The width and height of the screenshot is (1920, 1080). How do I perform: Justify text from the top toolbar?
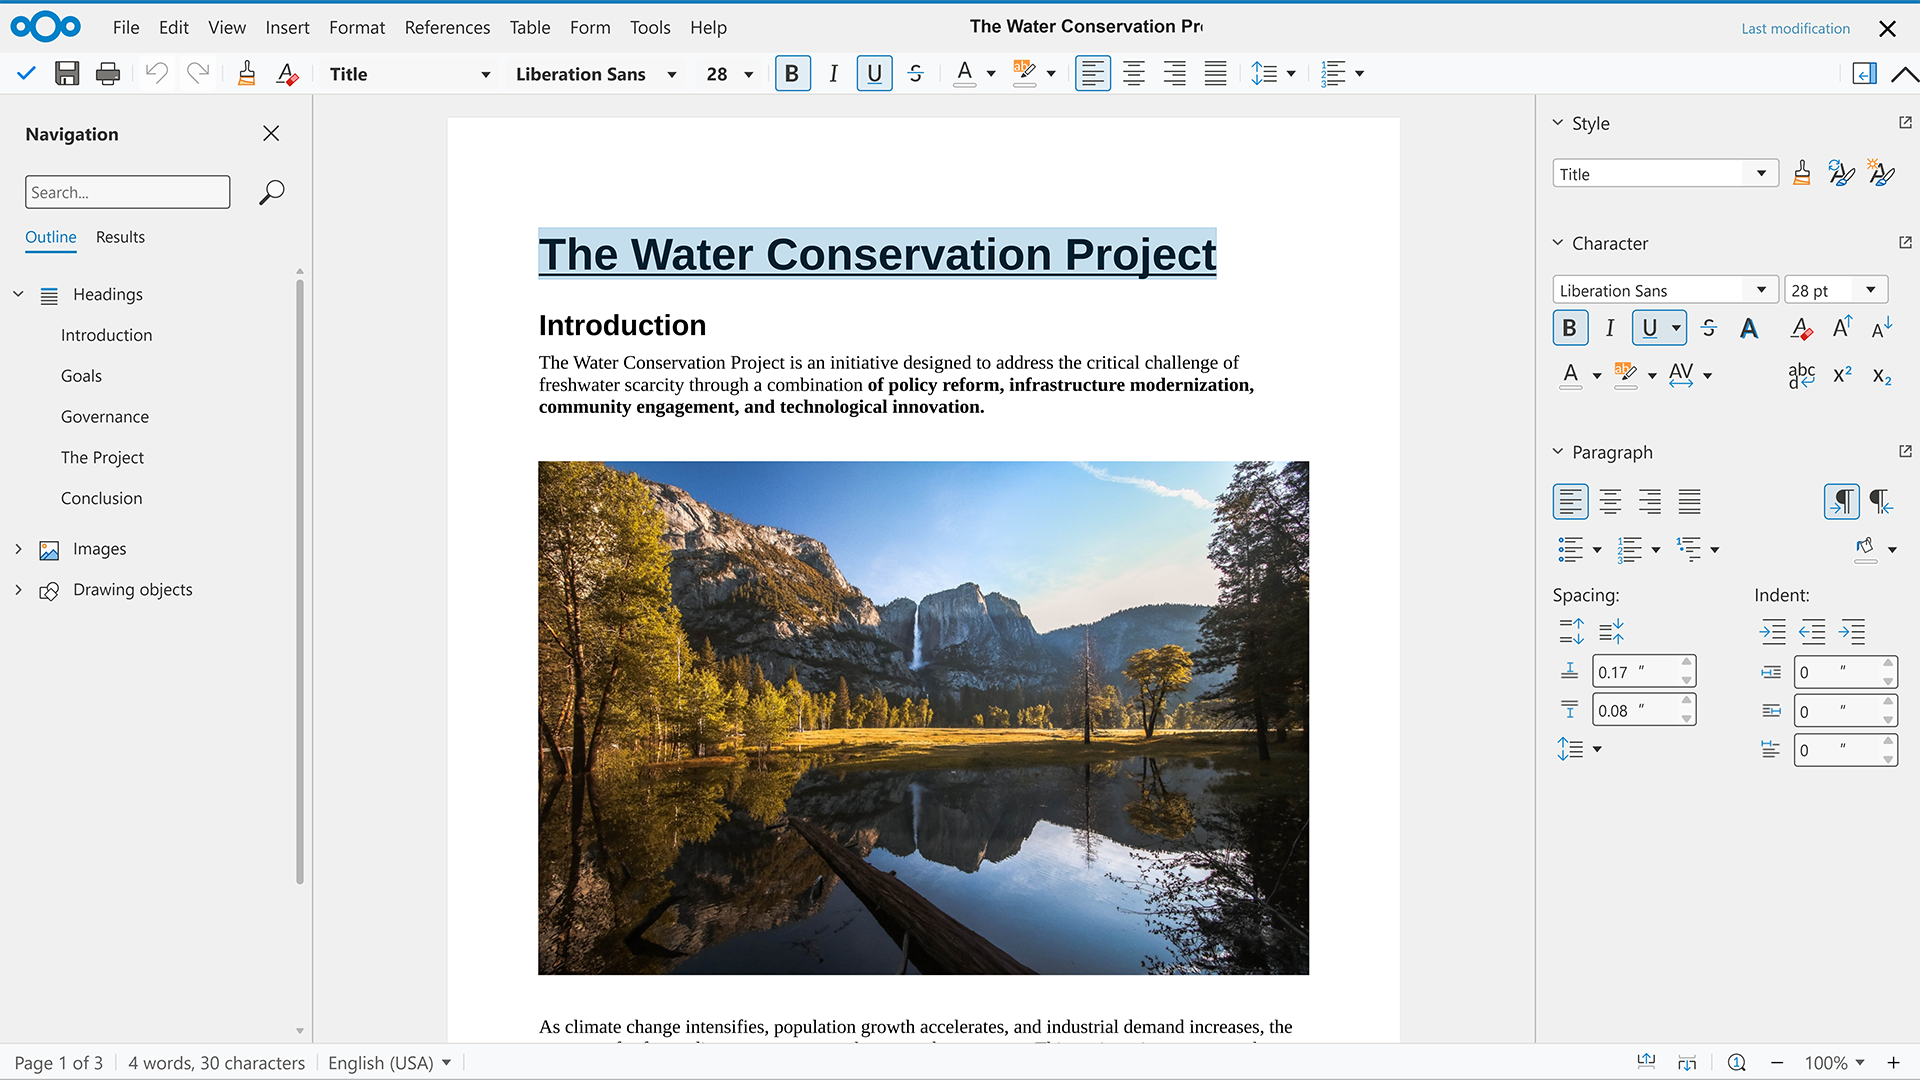pos(1215,73)
